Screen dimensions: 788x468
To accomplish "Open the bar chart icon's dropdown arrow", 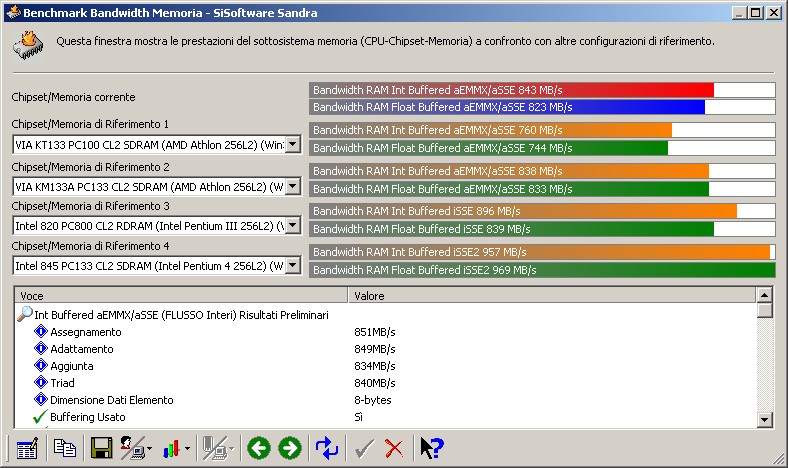I will pos(187,448).
